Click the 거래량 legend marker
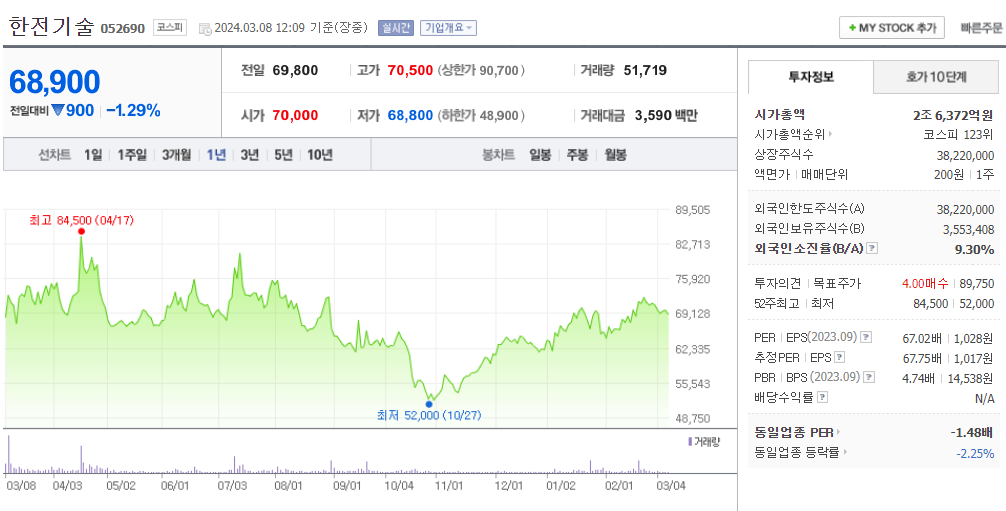Image resolution: width=1006 pixels, height=511 pixels. [690, 442]
